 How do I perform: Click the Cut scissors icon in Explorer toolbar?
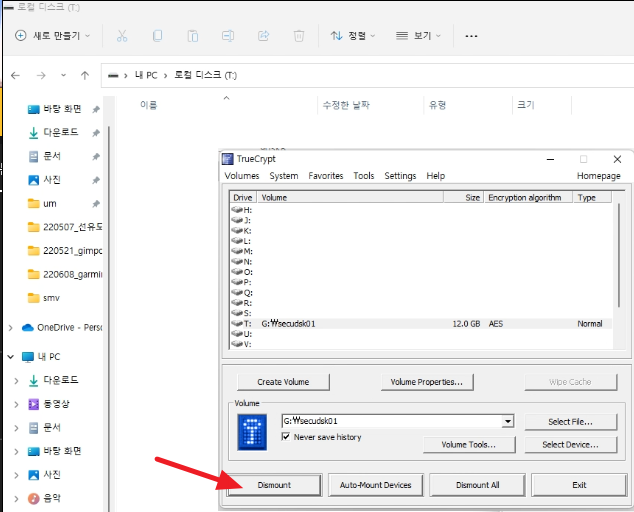pos(122,36)
